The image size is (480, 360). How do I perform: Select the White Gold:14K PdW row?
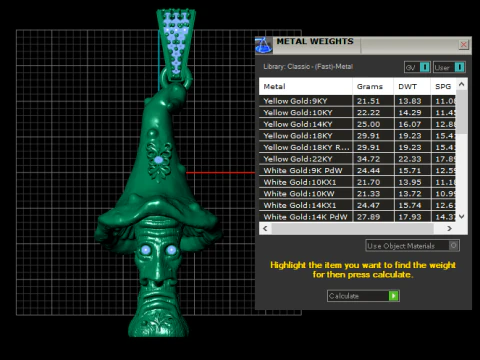coord(357,217)
